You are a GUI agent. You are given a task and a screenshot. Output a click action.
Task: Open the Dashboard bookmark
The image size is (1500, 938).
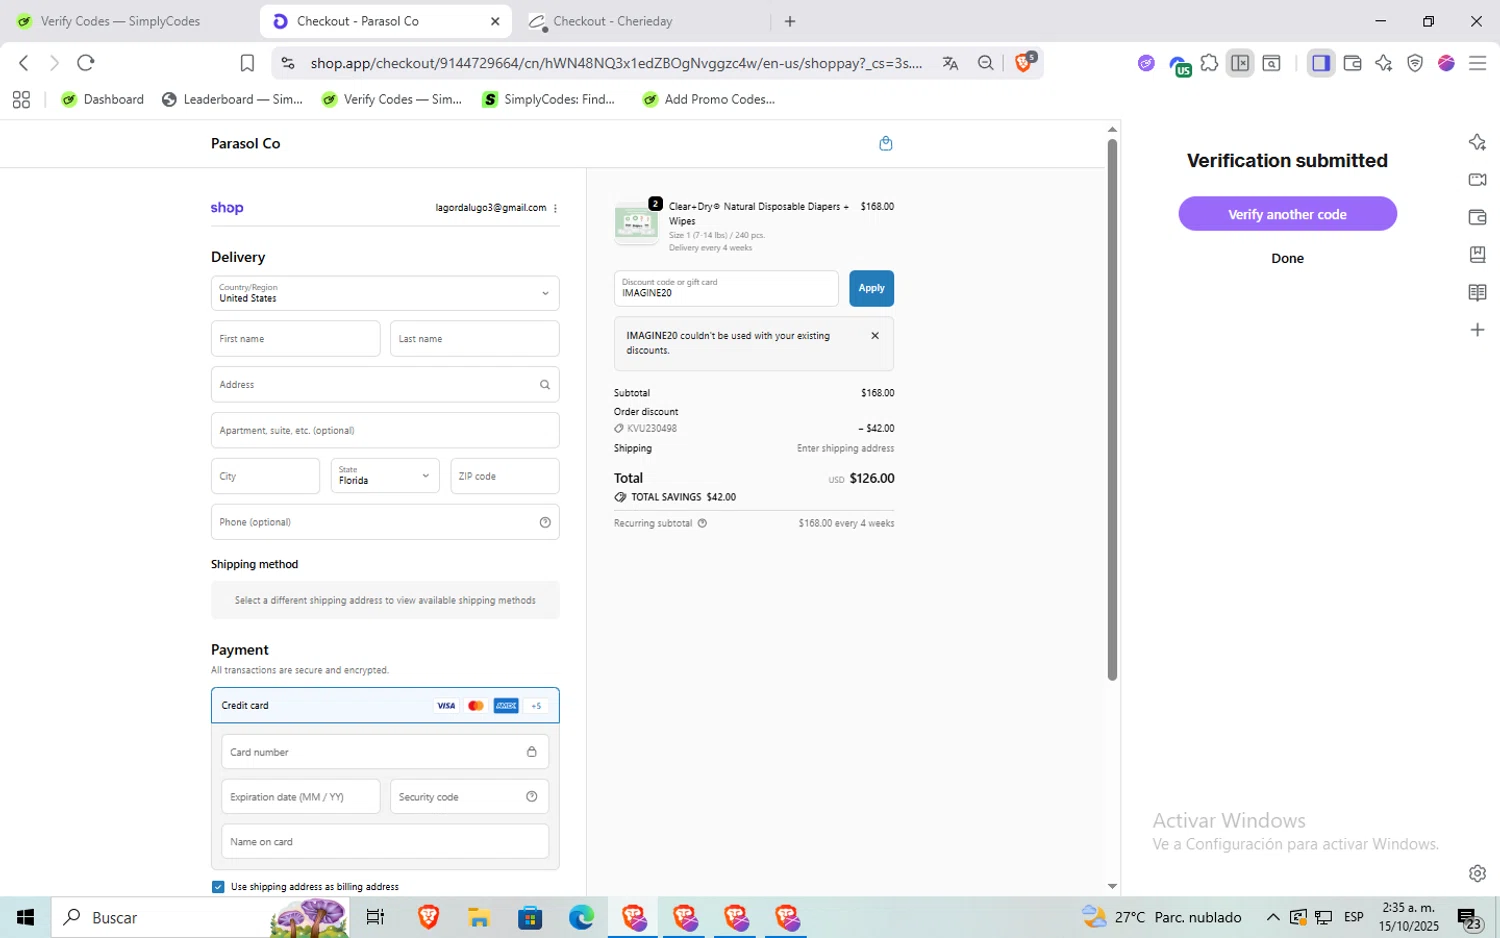pos(103,99)
